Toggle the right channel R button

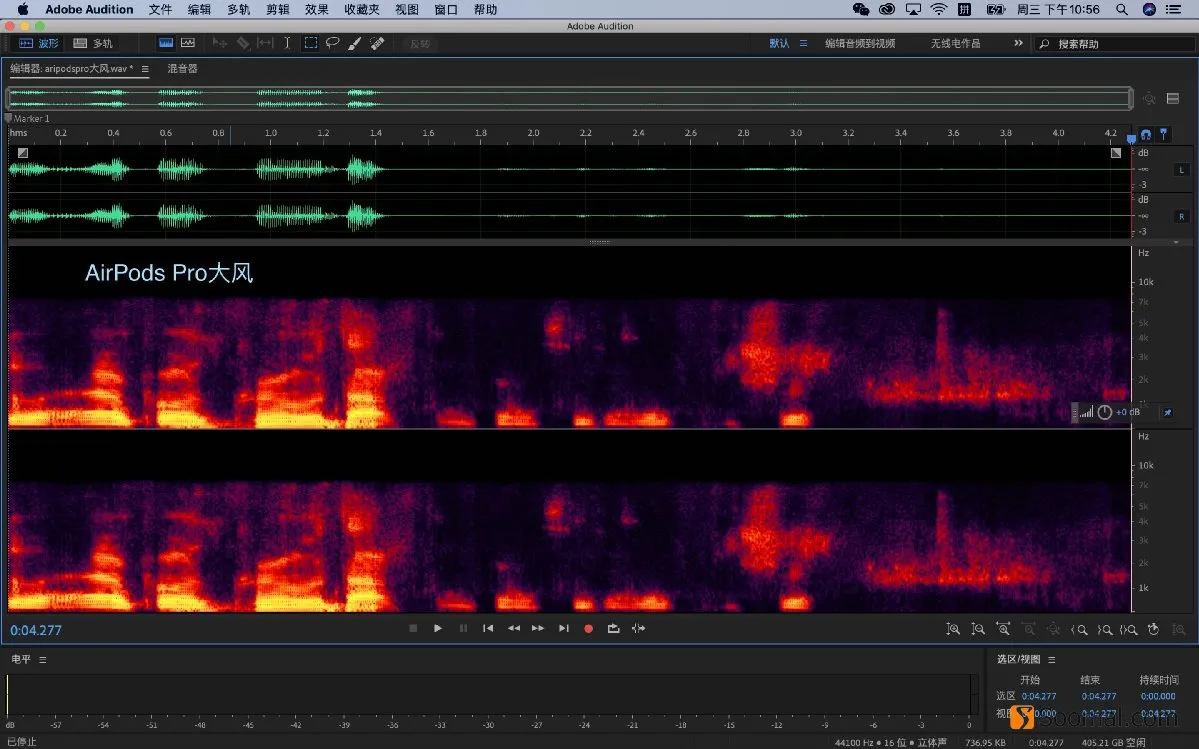tap(1181, 217)
